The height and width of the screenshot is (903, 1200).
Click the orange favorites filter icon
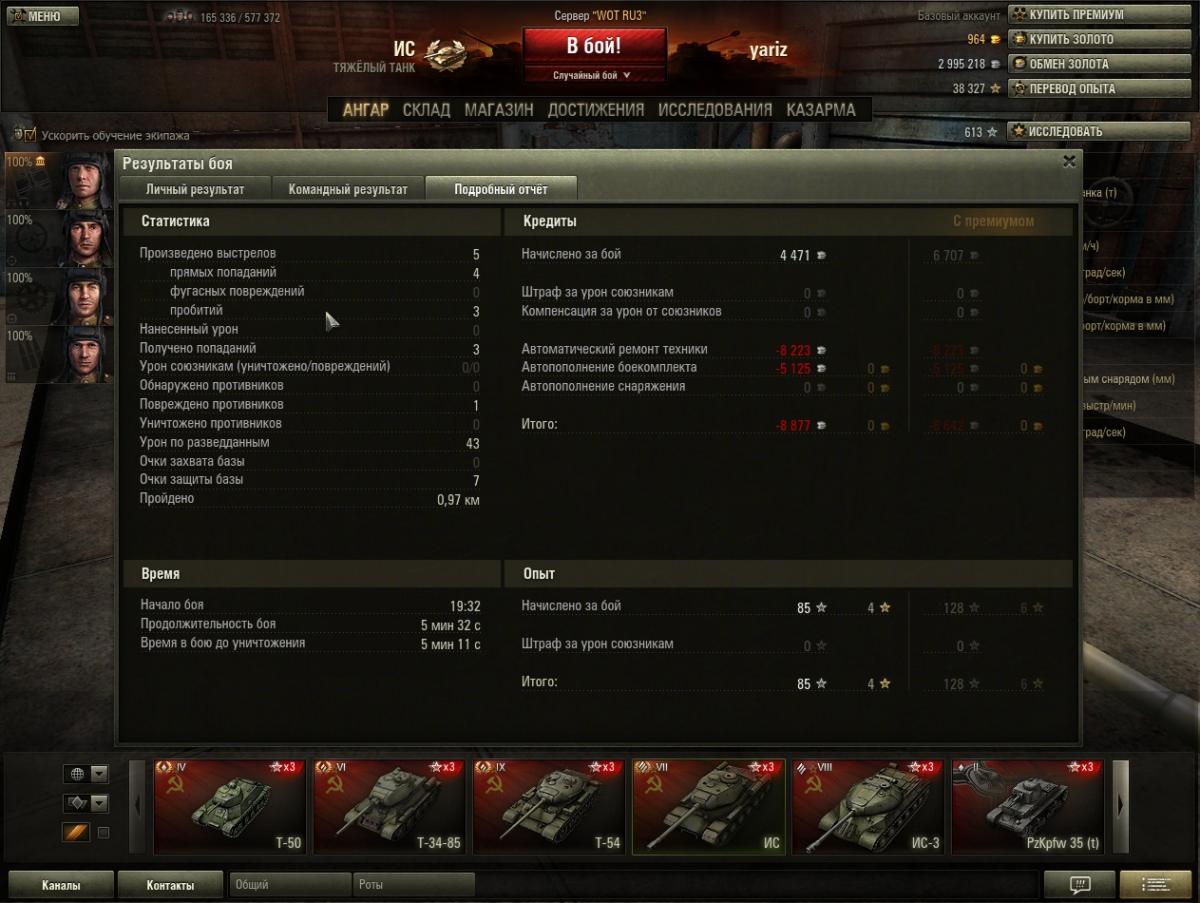pos(77,832)
